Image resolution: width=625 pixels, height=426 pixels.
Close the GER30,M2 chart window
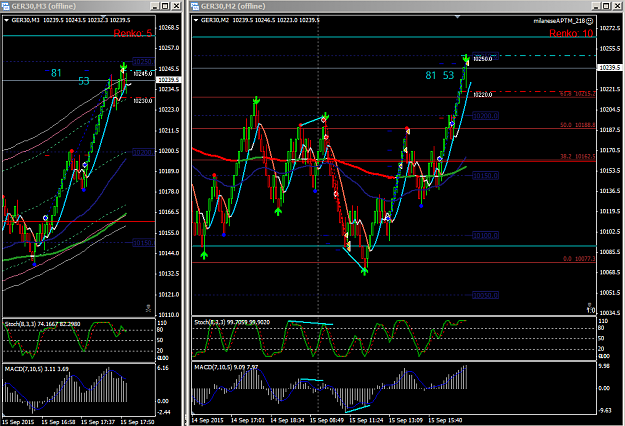(616, 6)
